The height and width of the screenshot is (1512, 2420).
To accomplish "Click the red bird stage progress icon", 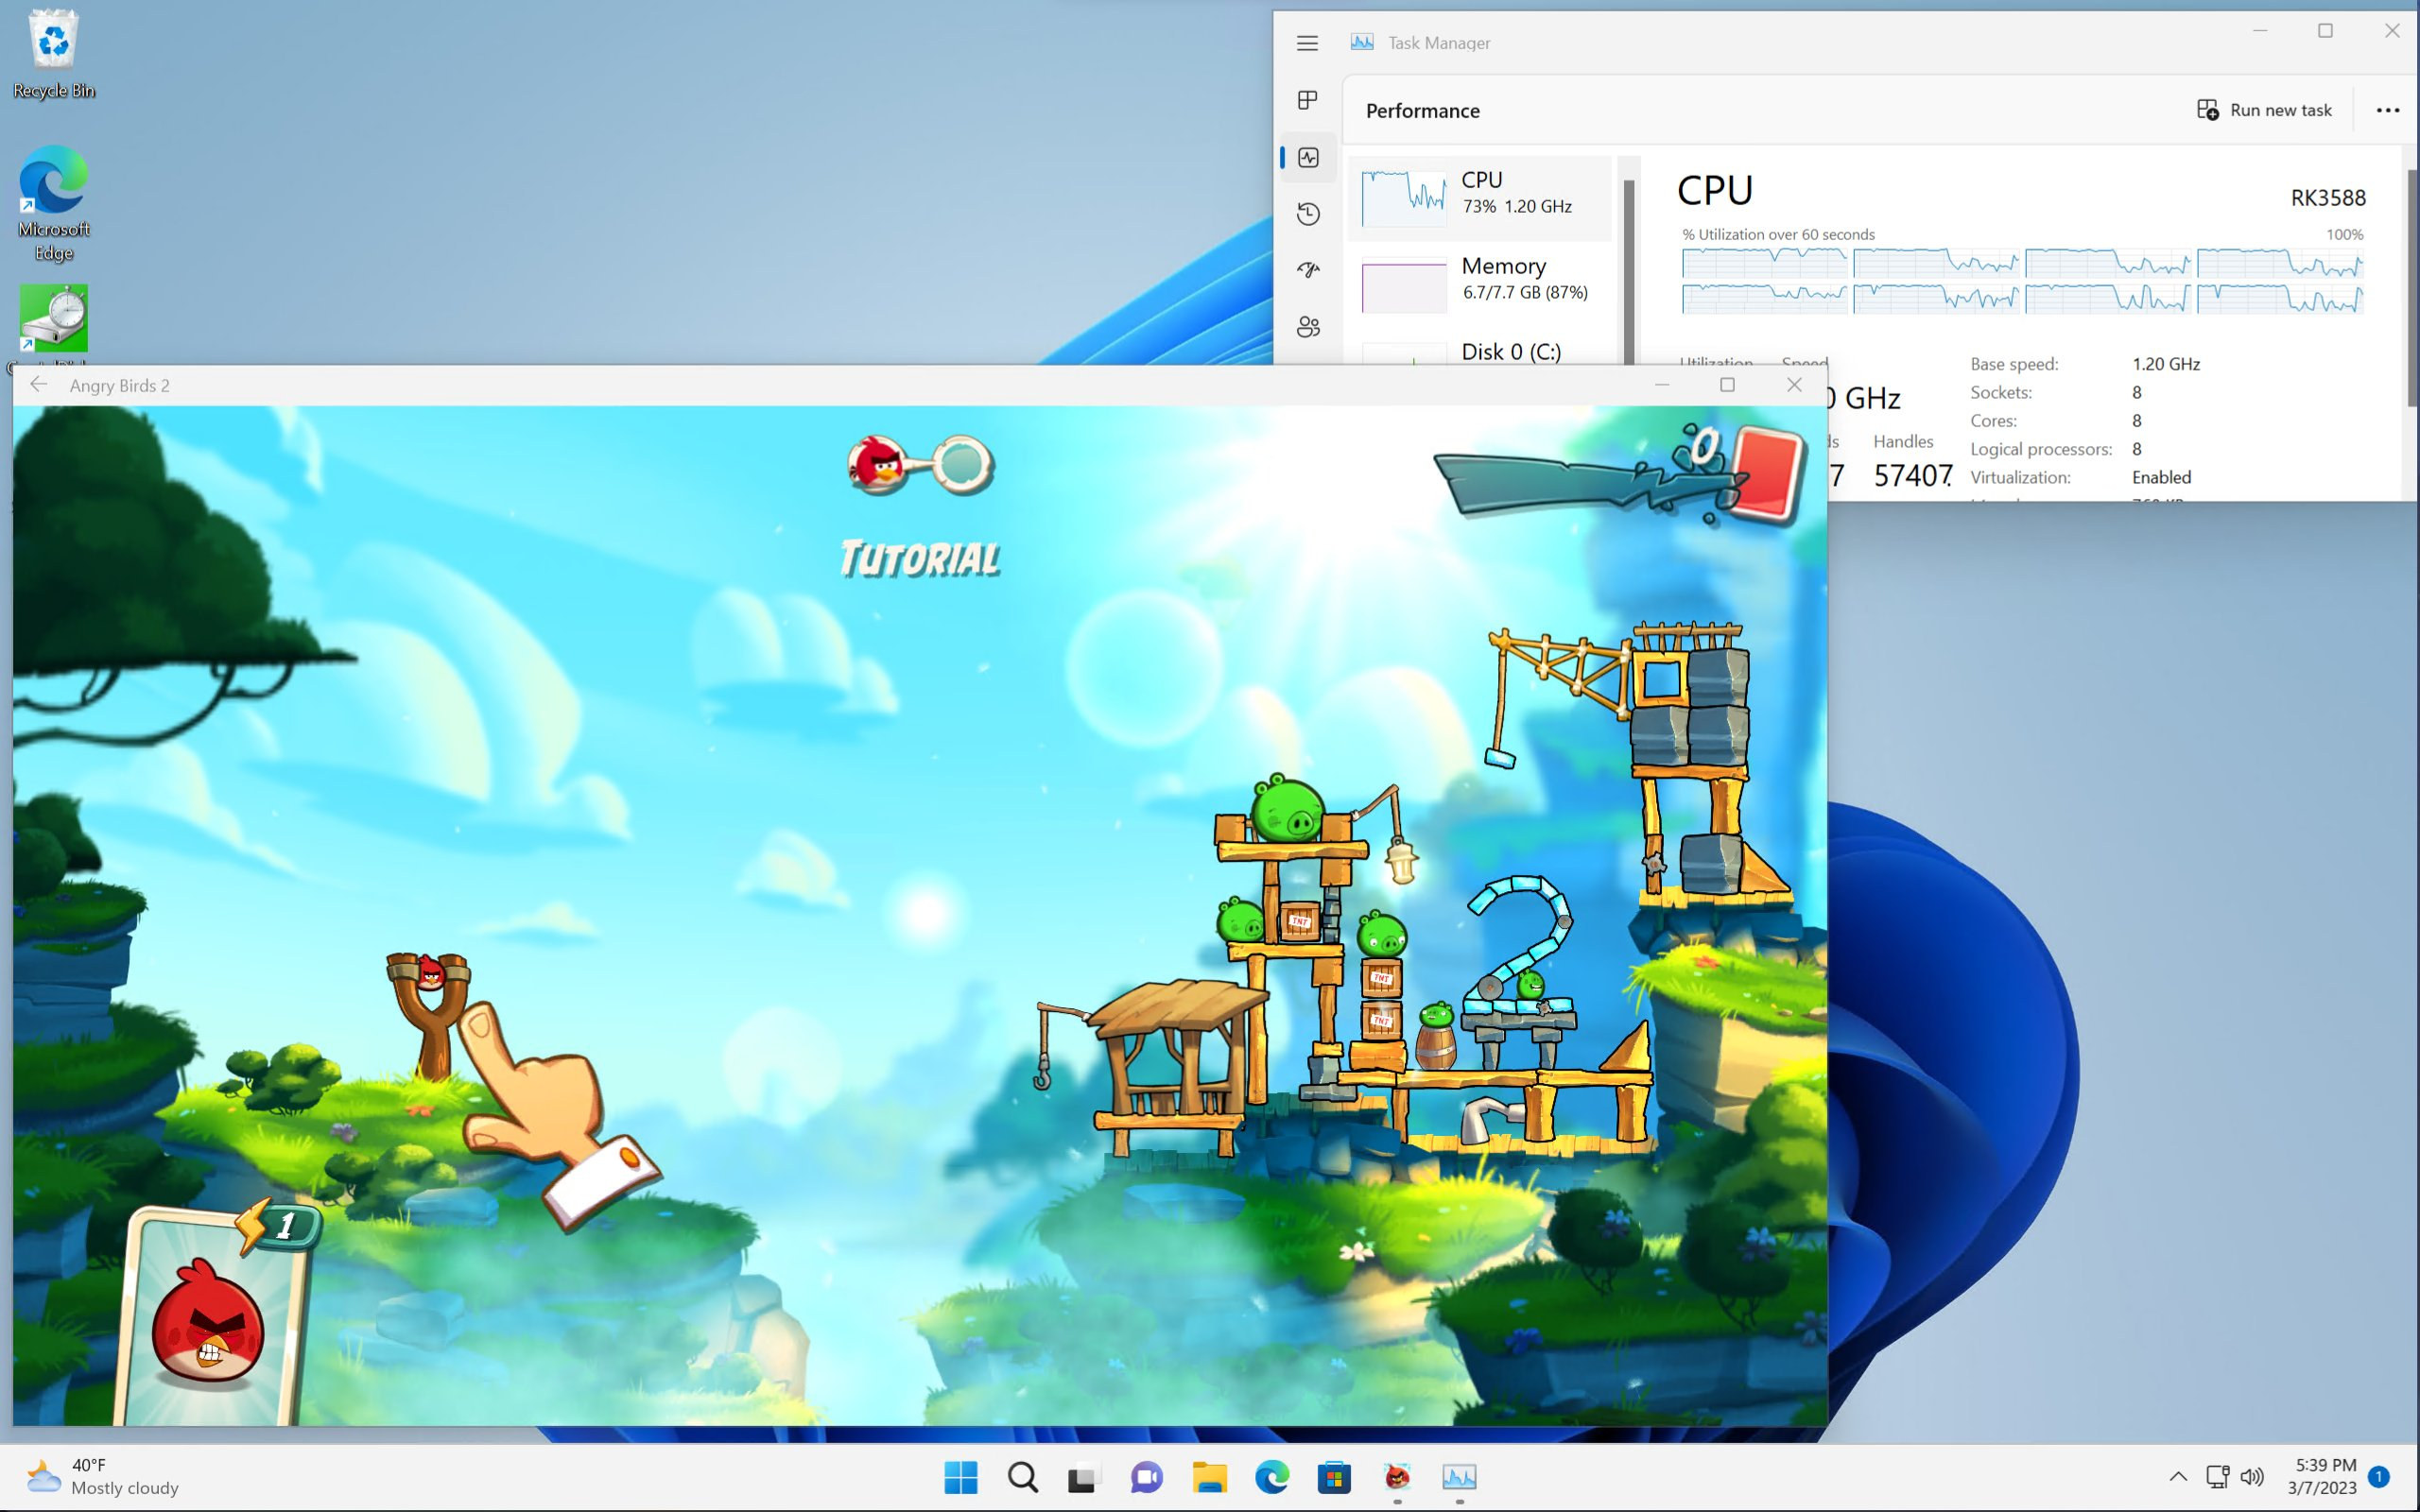I will click(876, 464).
